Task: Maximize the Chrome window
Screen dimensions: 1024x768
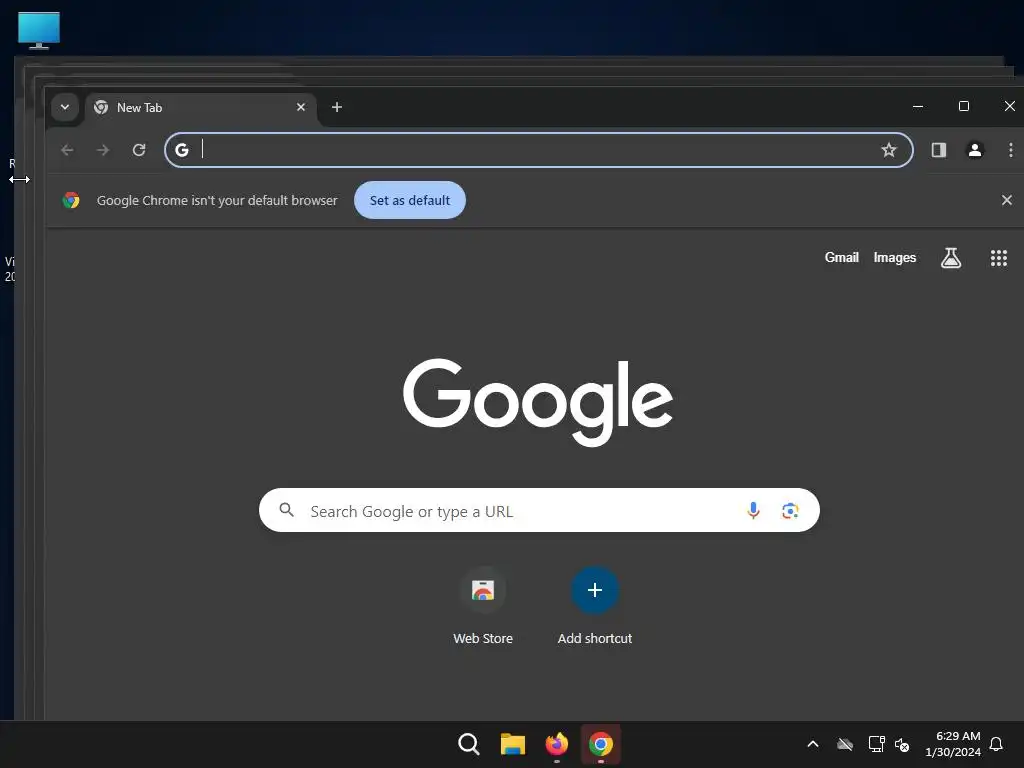Action: pyautogui.click(x=964, y=106)
